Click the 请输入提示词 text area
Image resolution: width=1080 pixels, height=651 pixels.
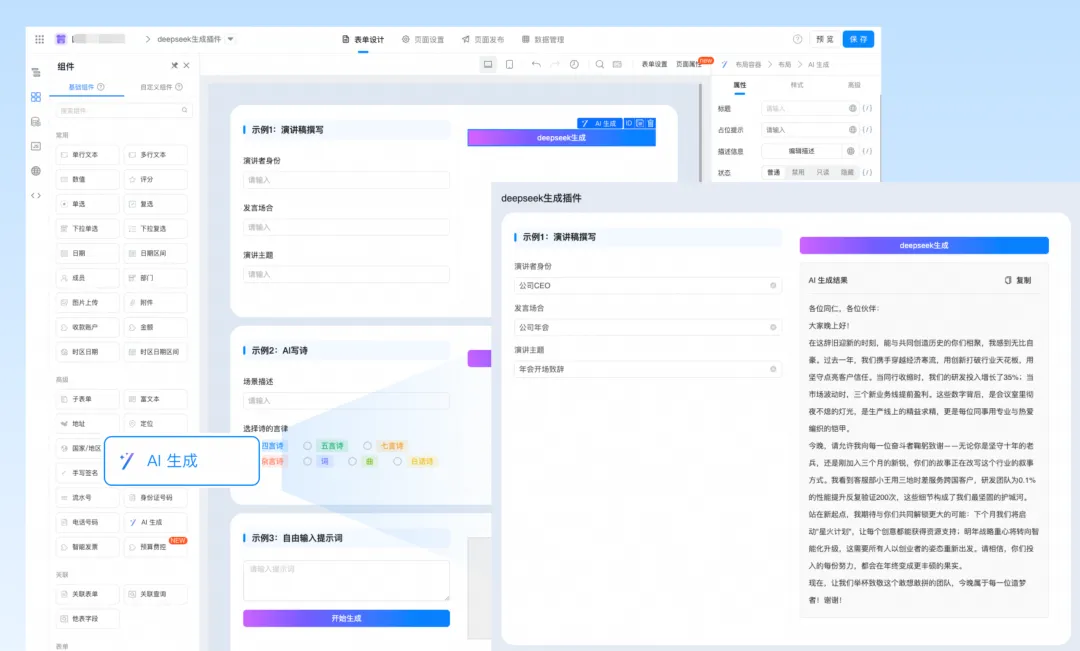(x=346, y=581)
